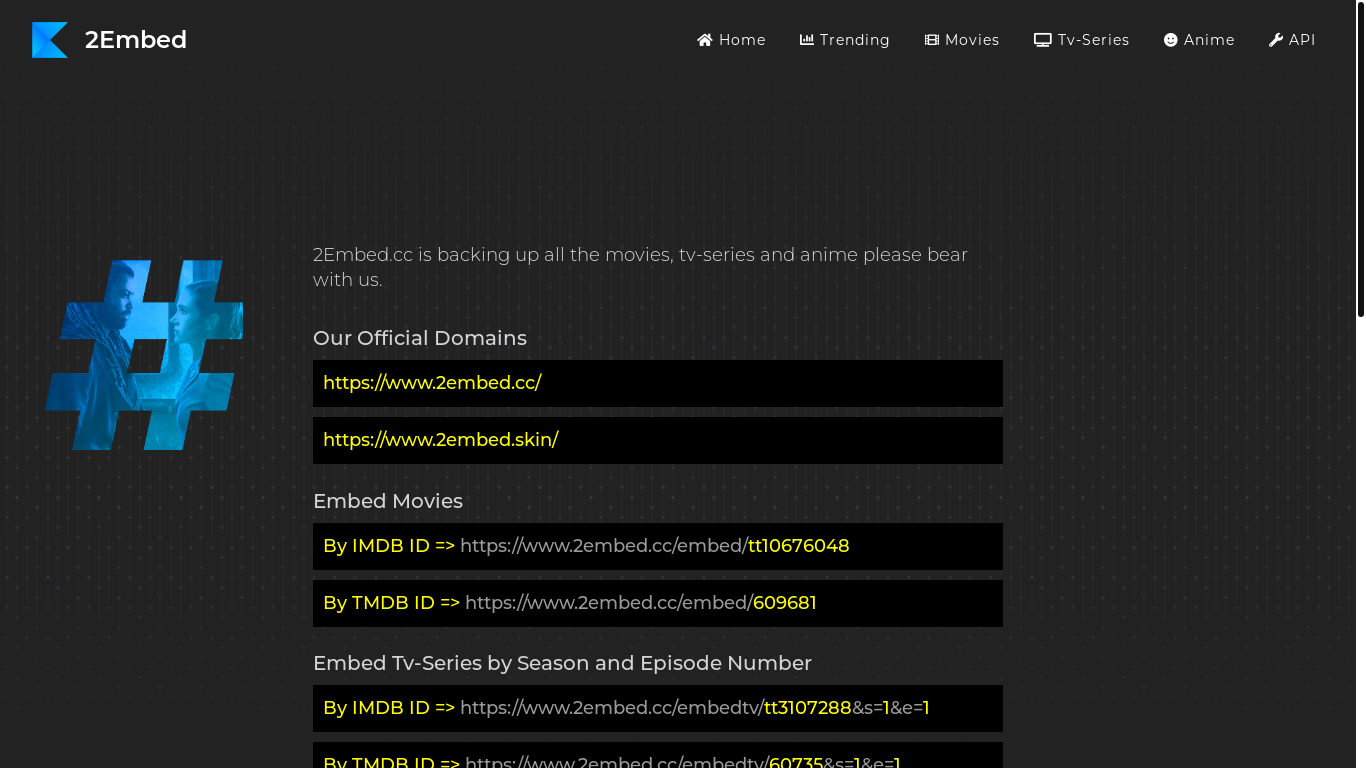This screenshot has width=1366, height=768.
Task: Click the 2Embed site title
Action: coord(136,40)
